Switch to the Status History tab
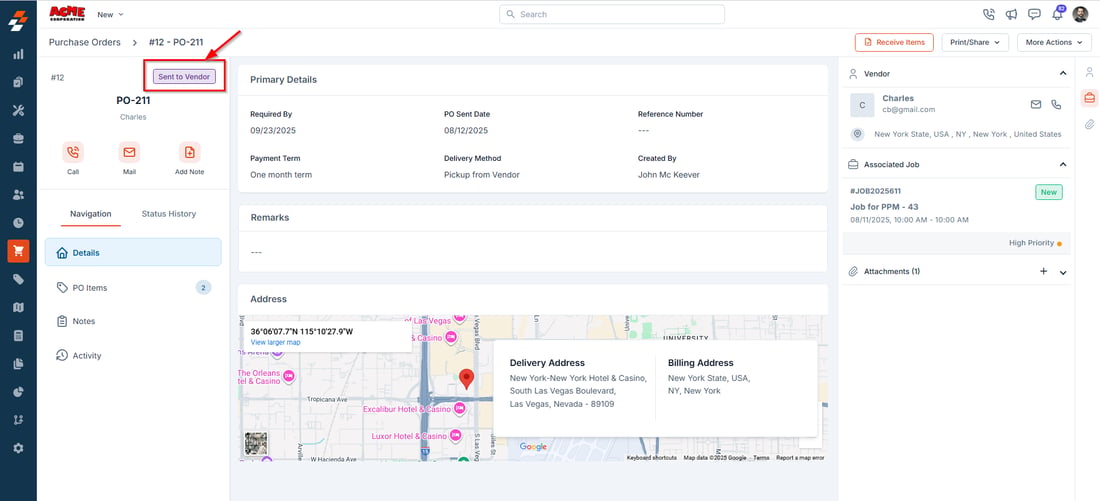The width and height of the screenshot is (1100, 501). 168,214
